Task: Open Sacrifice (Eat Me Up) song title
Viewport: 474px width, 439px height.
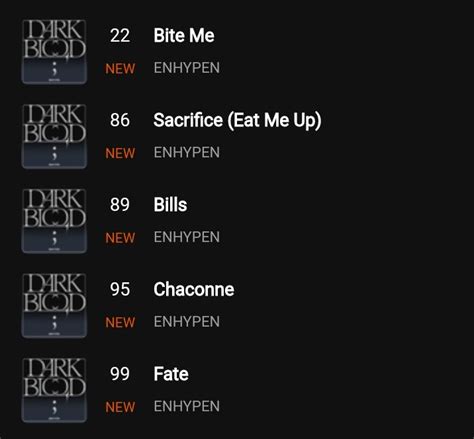Action: [237, 120]
